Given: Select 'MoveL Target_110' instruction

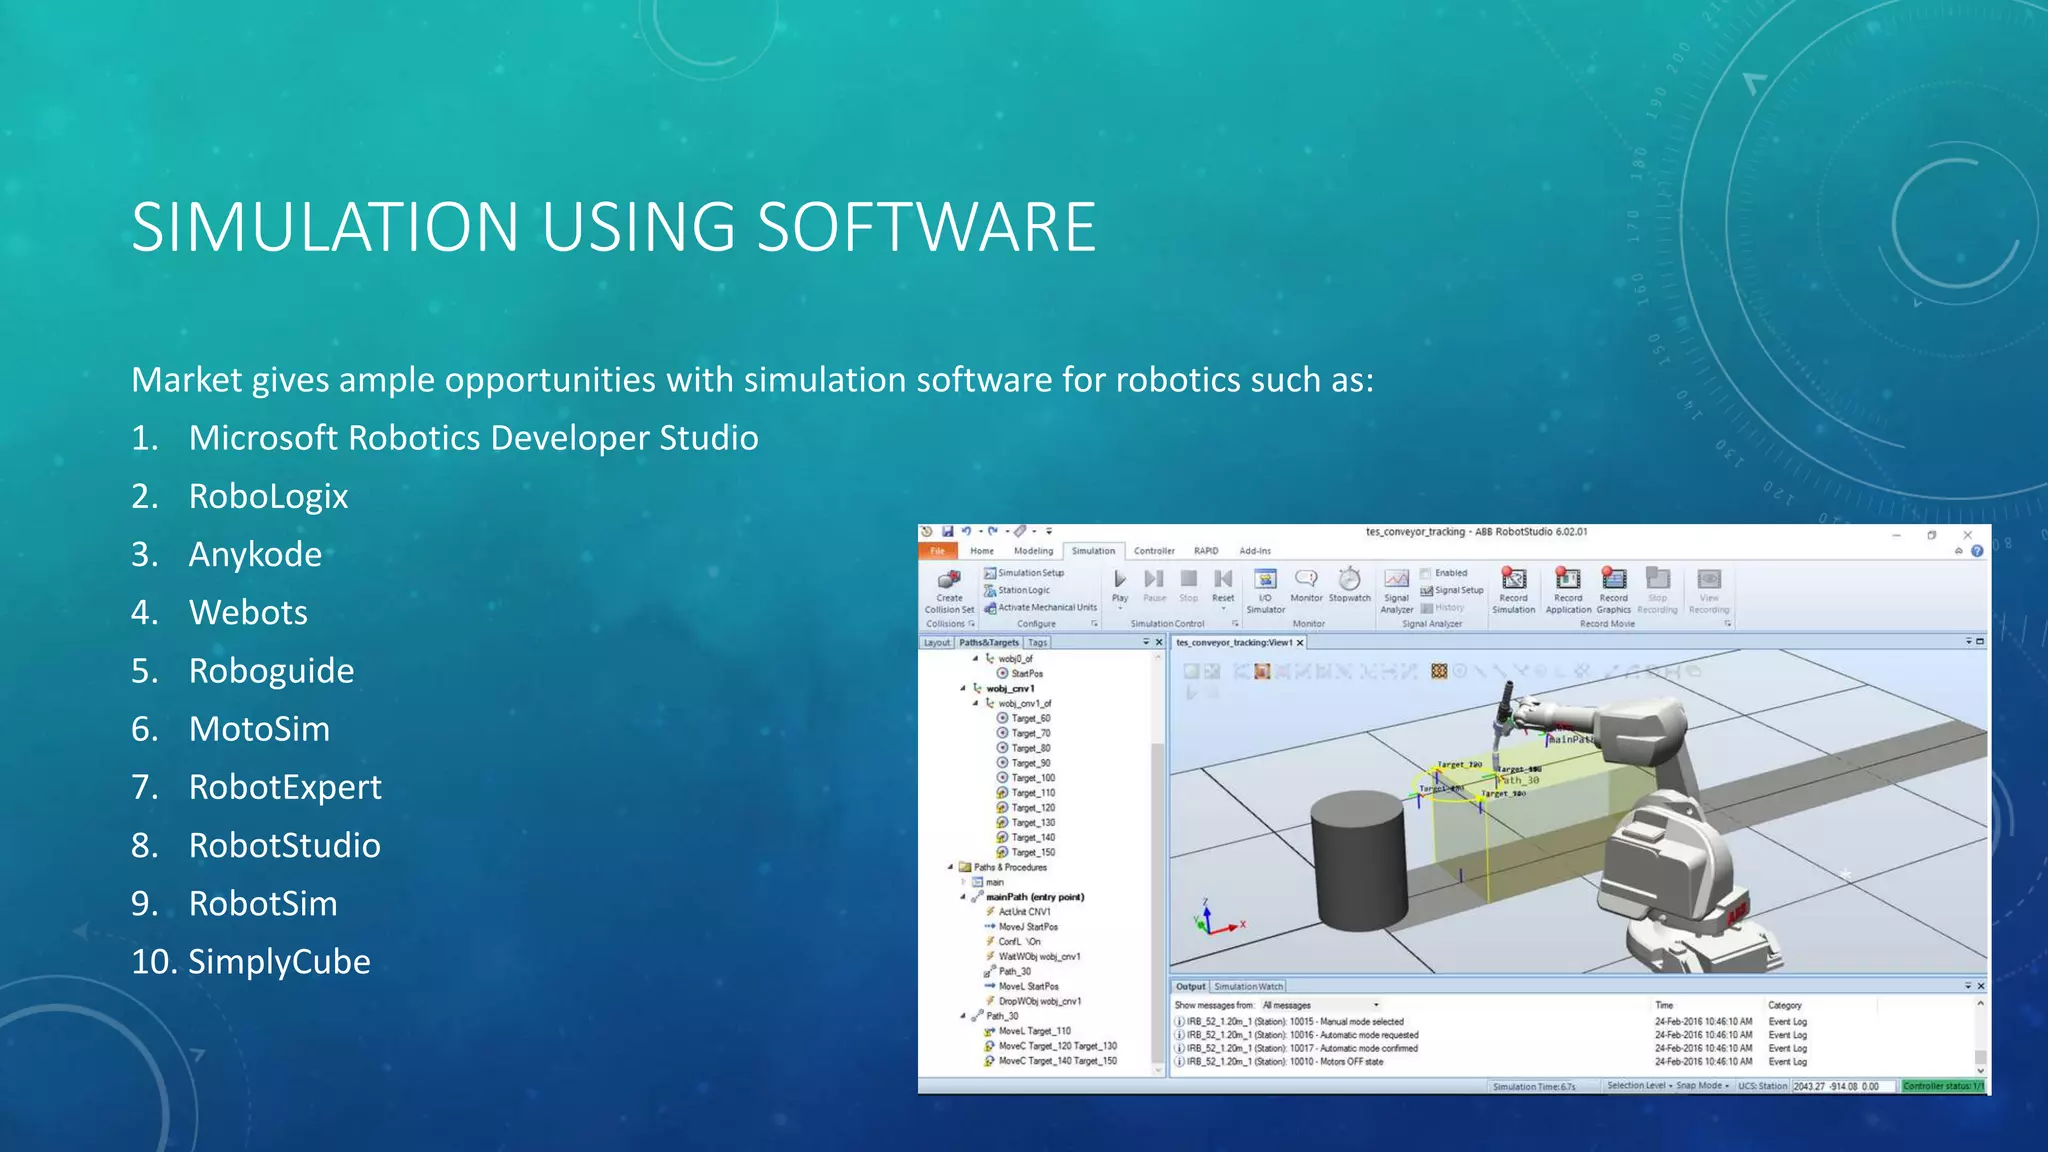Looking at the screenshot, I should pyautogui.click(x=1027, y=1031).
